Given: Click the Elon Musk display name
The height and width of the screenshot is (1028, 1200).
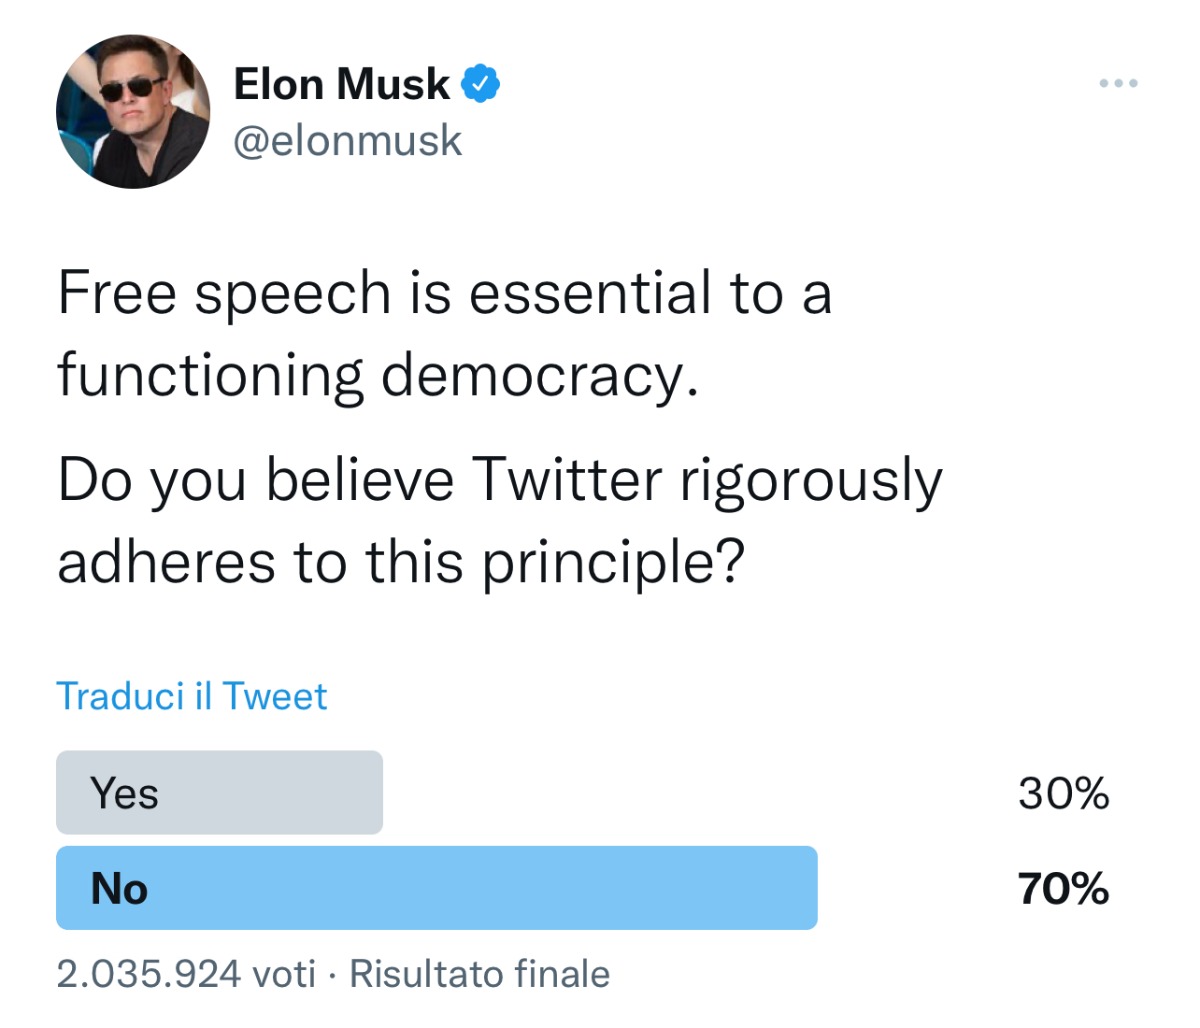Looking at the screenshot, I should coord(341,85).
